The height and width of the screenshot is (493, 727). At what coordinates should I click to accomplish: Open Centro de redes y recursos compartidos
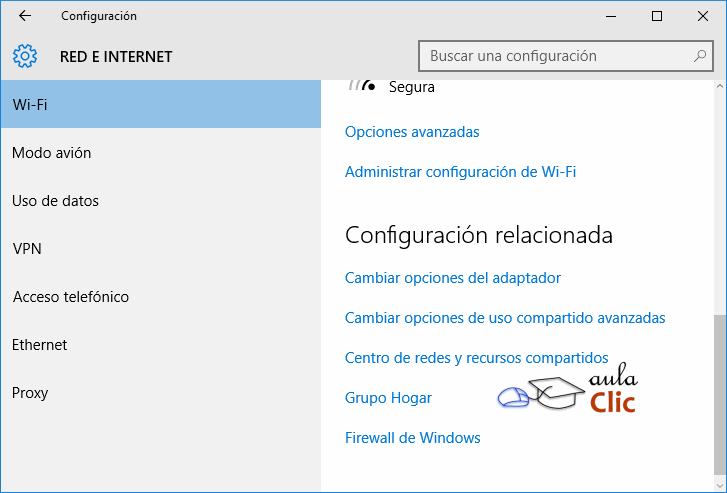[476, 358]
